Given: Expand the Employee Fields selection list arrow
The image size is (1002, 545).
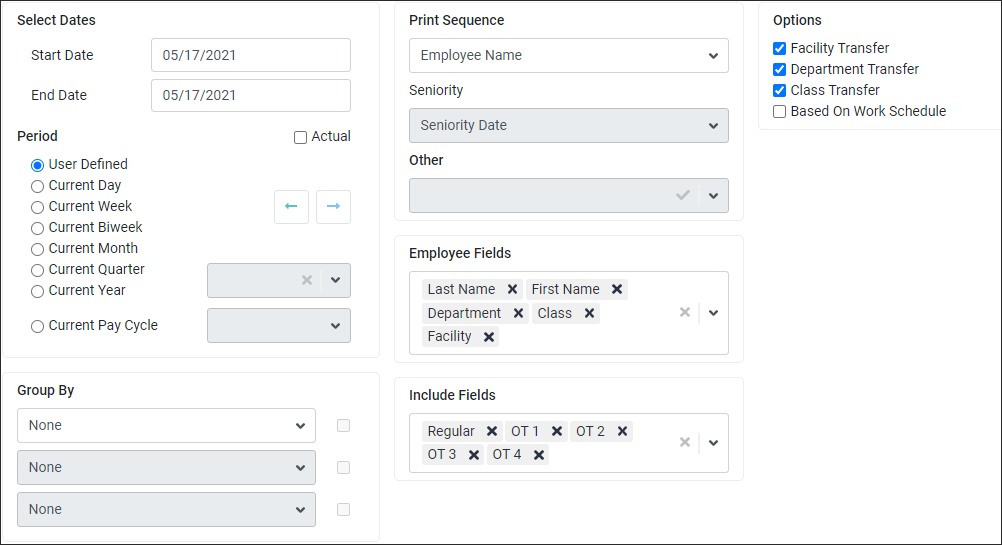Looking at the screenshot, I should 713,313.
